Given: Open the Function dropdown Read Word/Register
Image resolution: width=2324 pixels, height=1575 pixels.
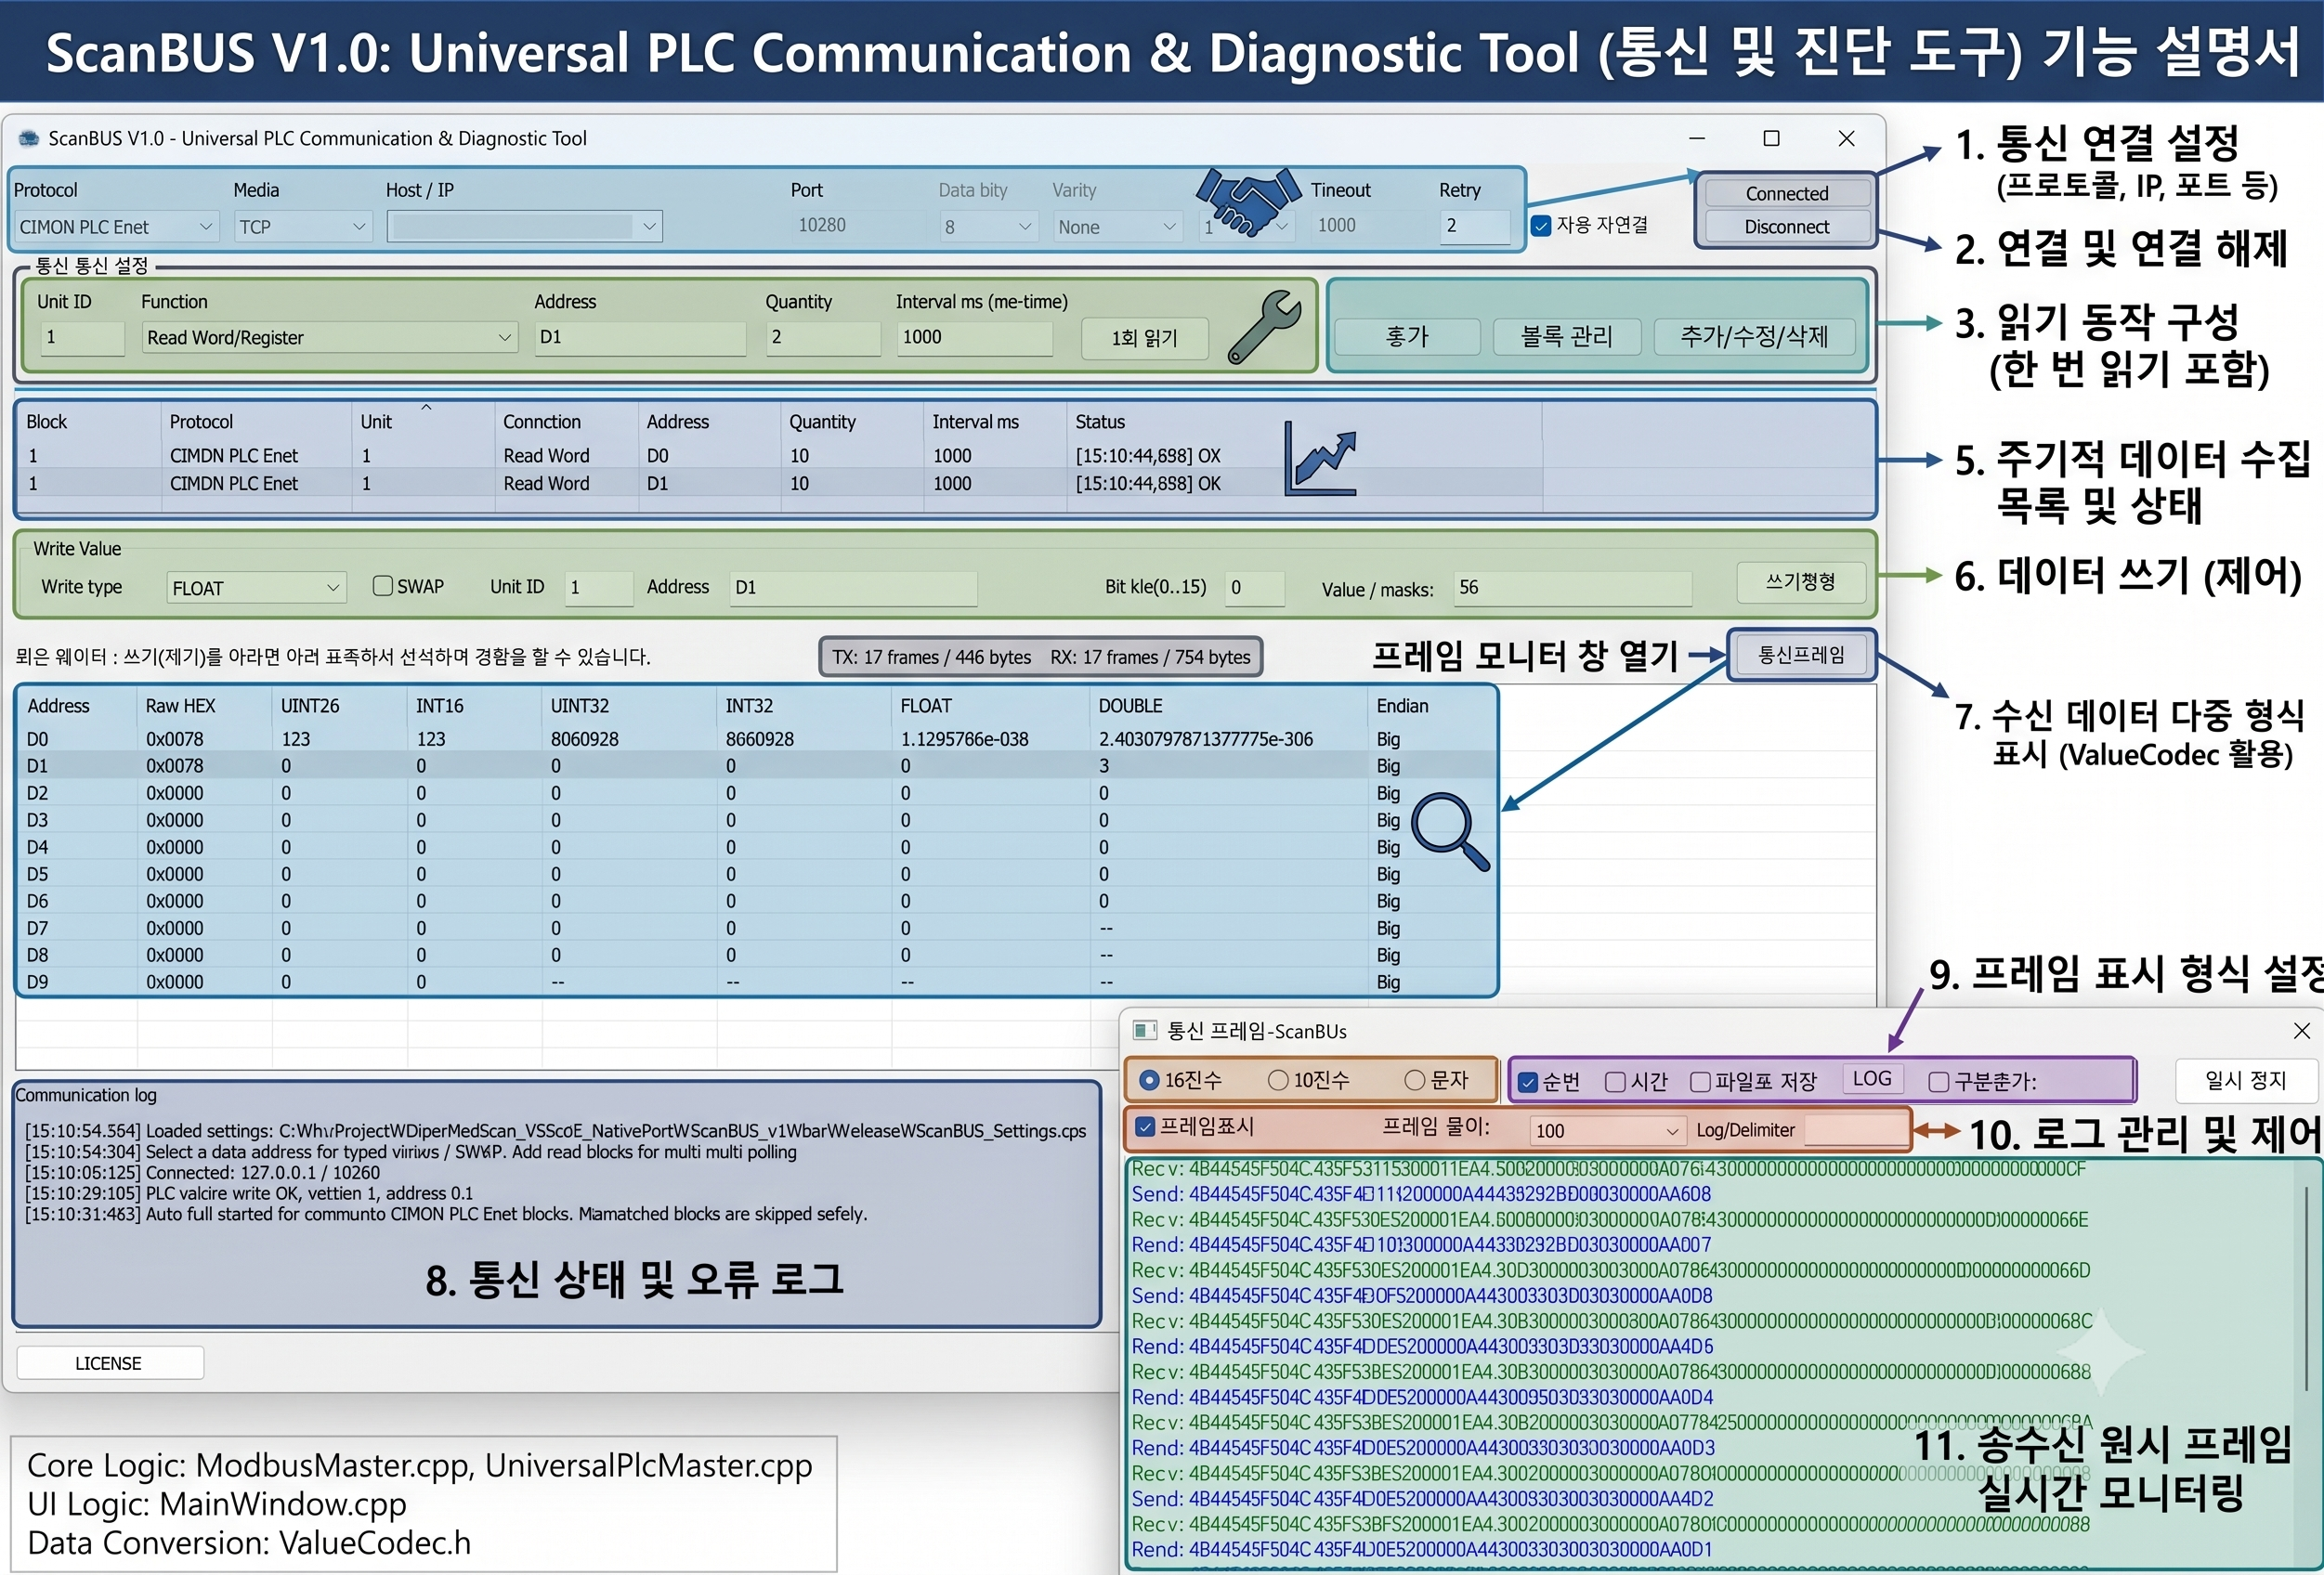Looking at the screenshot, I should [x=329, y=338].
